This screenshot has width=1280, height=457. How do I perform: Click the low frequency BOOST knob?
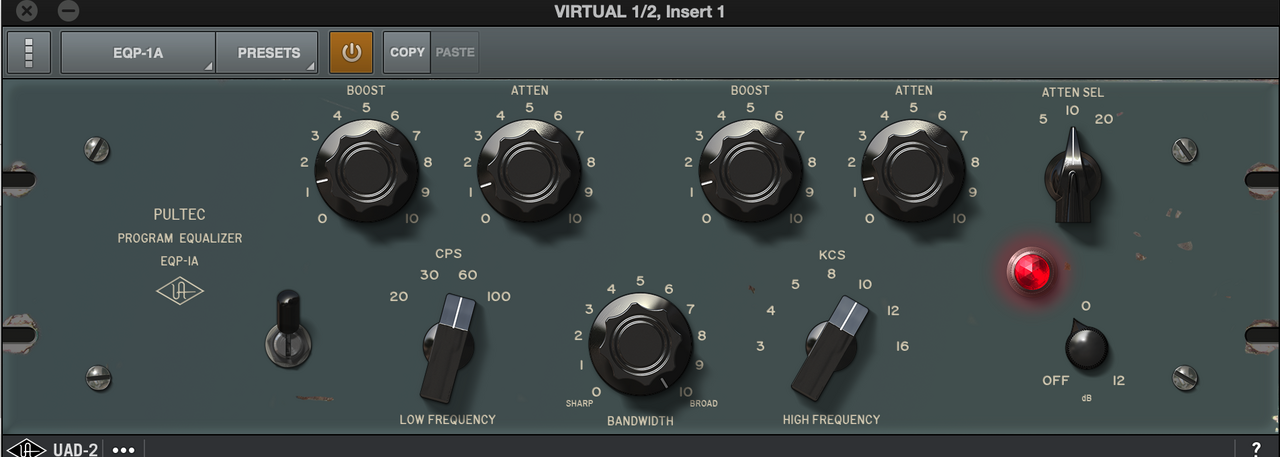(366, 170)
